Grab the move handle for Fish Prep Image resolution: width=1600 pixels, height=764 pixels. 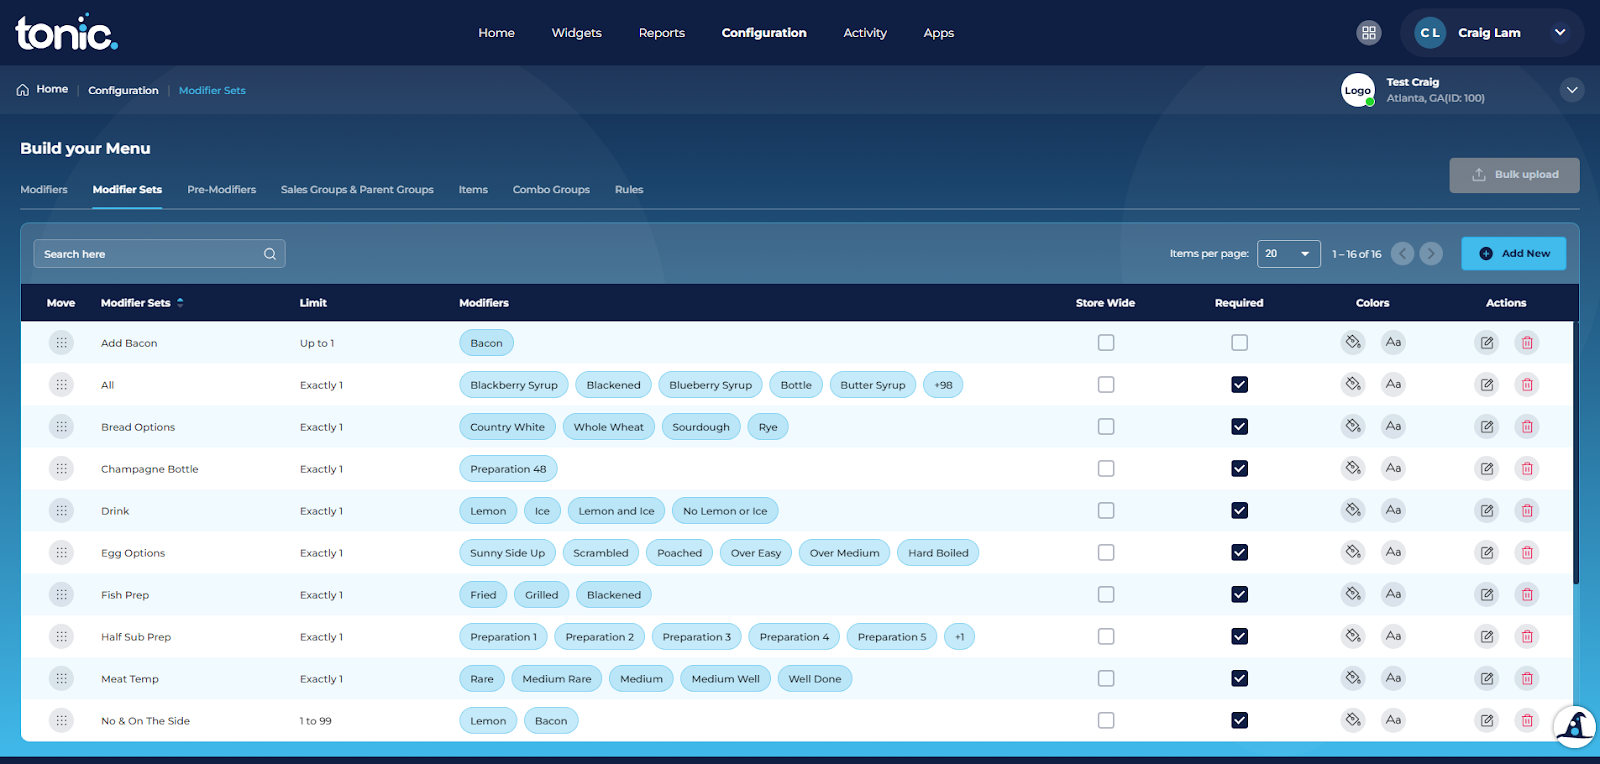coord(61,595)
